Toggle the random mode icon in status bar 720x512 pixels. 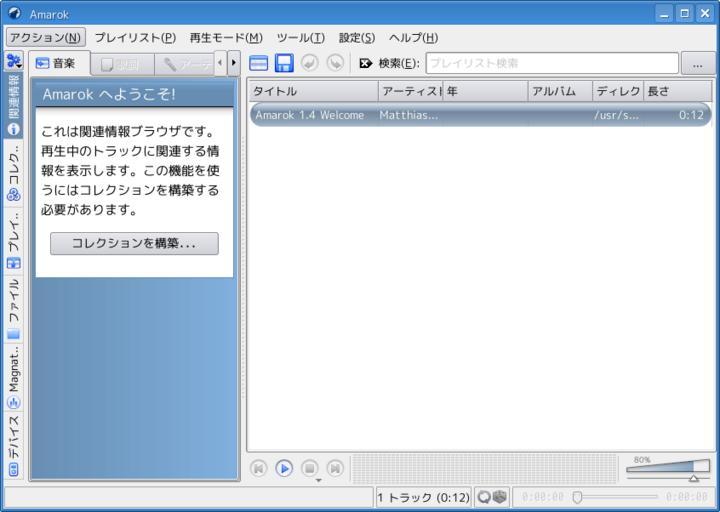click(499, 496)
